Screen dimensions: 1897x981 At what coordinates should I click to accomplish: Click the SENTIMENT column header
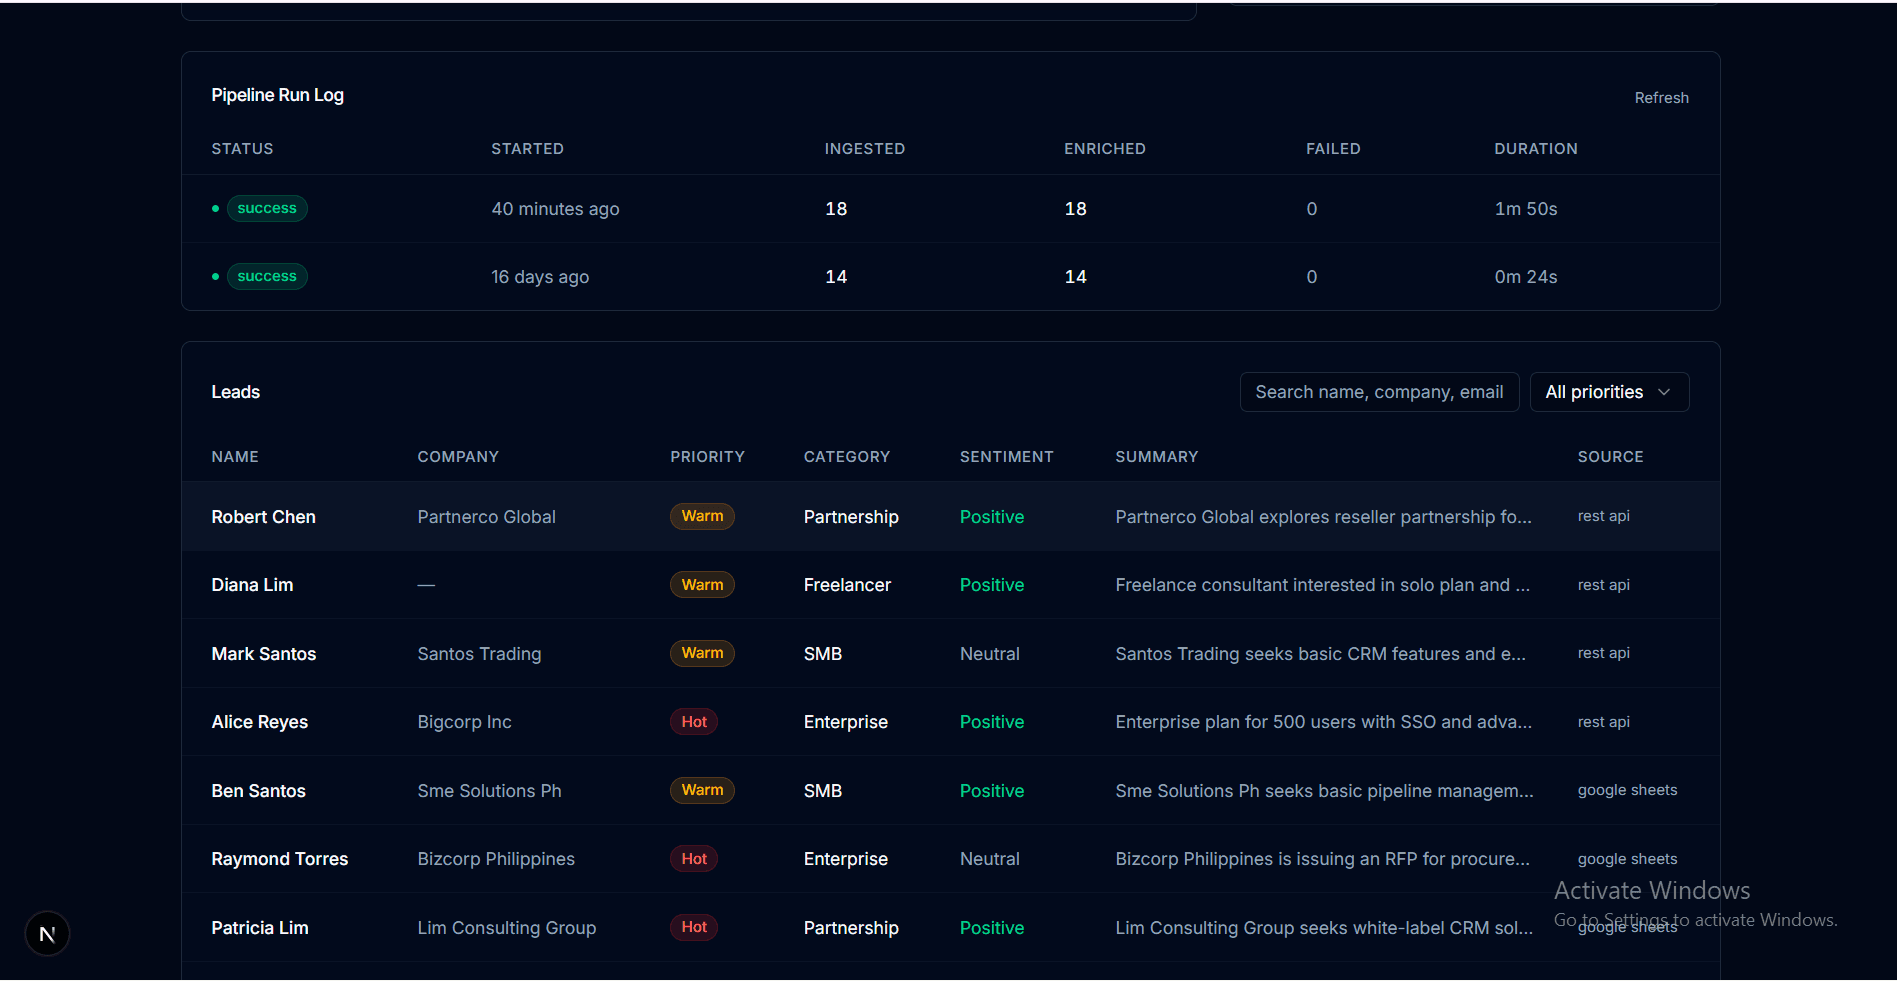[x=1006, y=457]
